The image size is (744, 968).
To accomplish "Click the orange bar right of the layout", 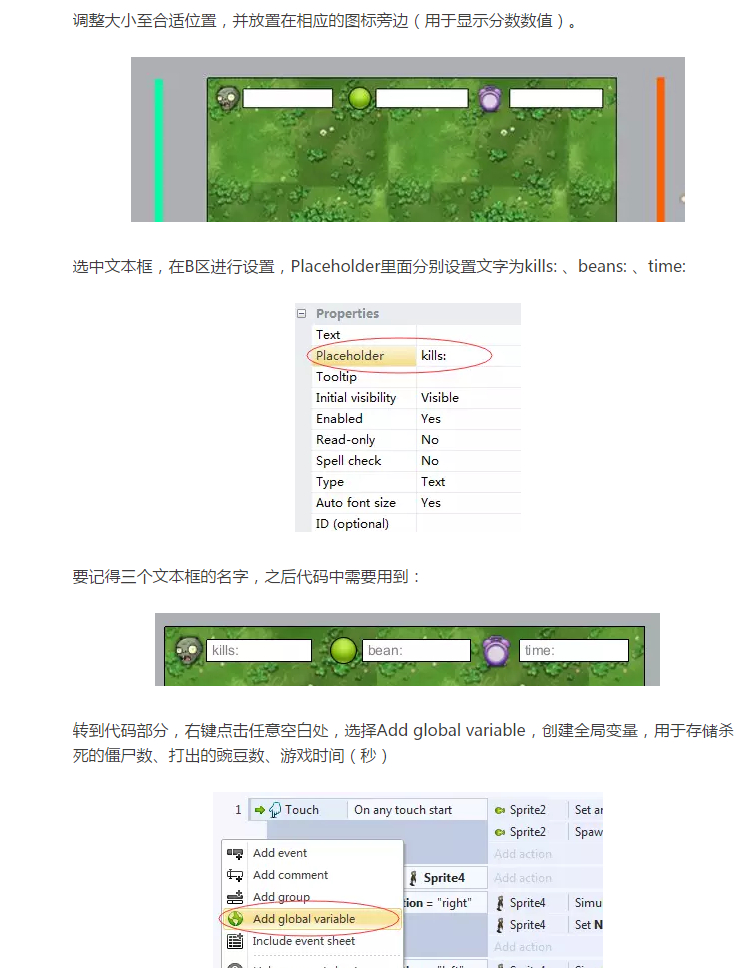I will pyautogui.click(x=661, y=149).
